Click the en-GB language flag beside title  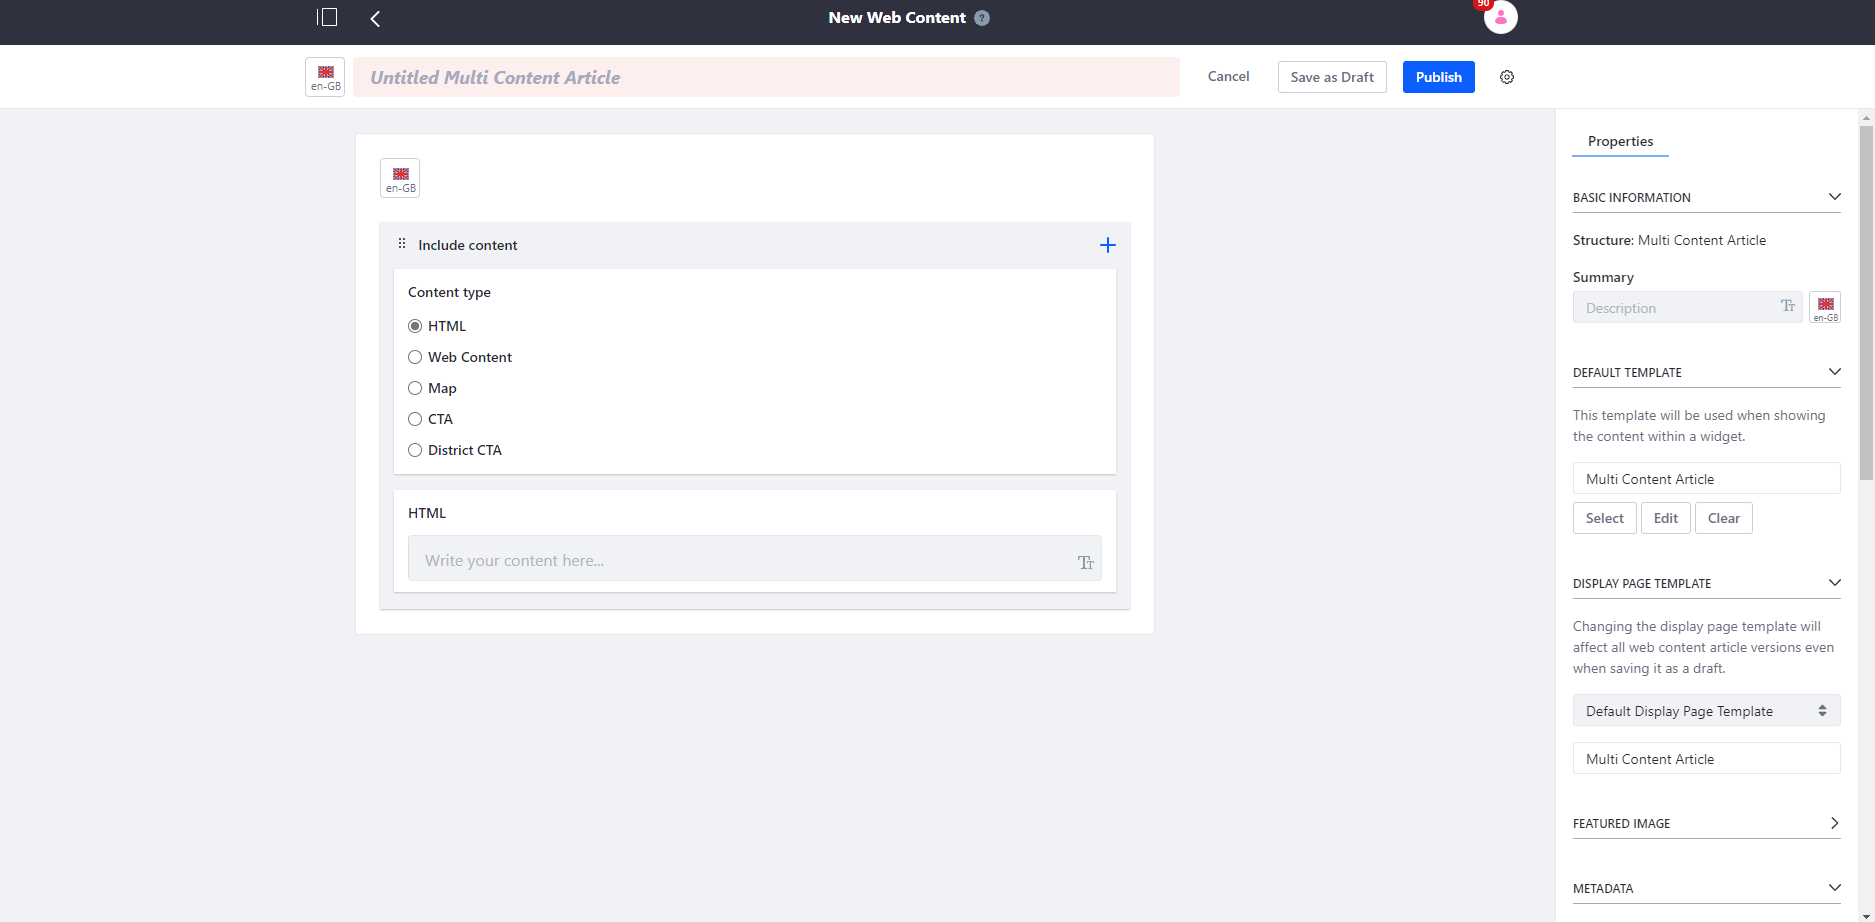click(325, 77)
